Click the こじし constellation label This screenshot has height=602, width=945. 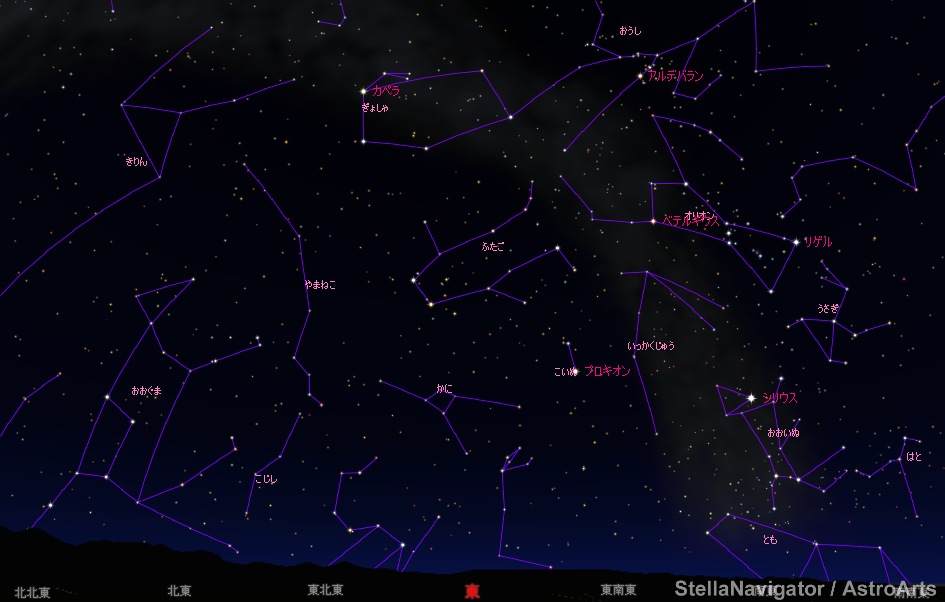[266, 479]
